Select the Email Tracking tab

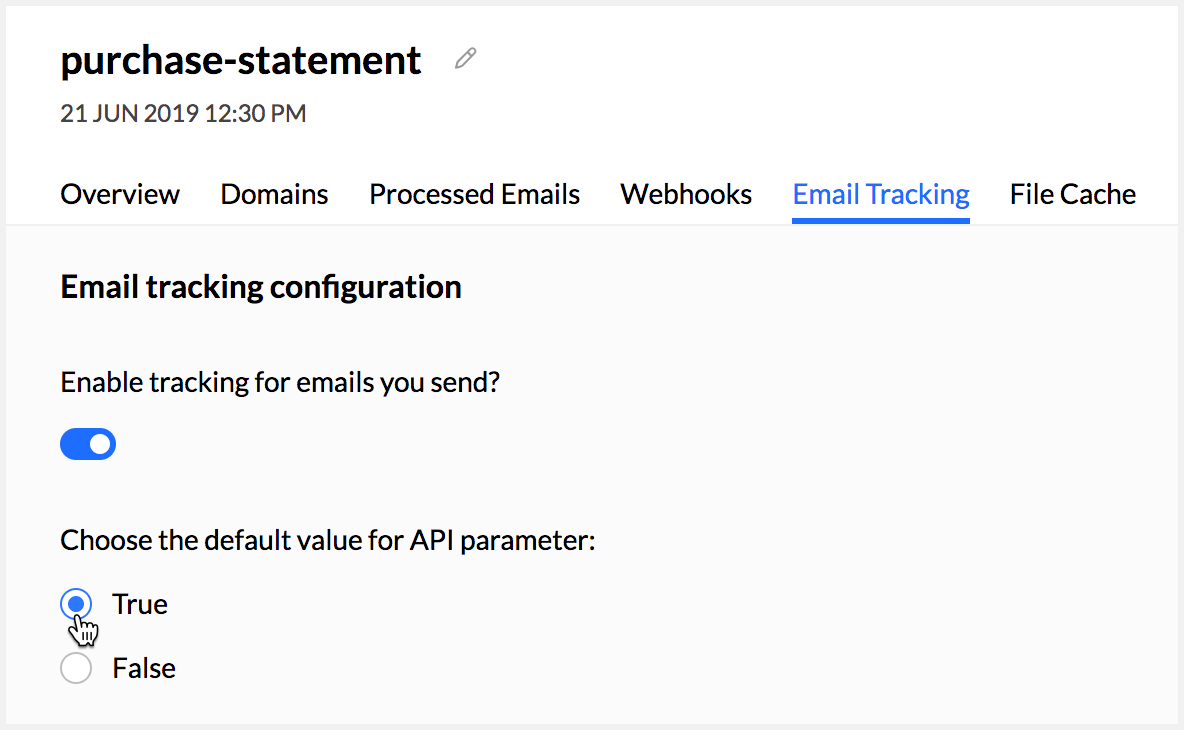(880, 195)
